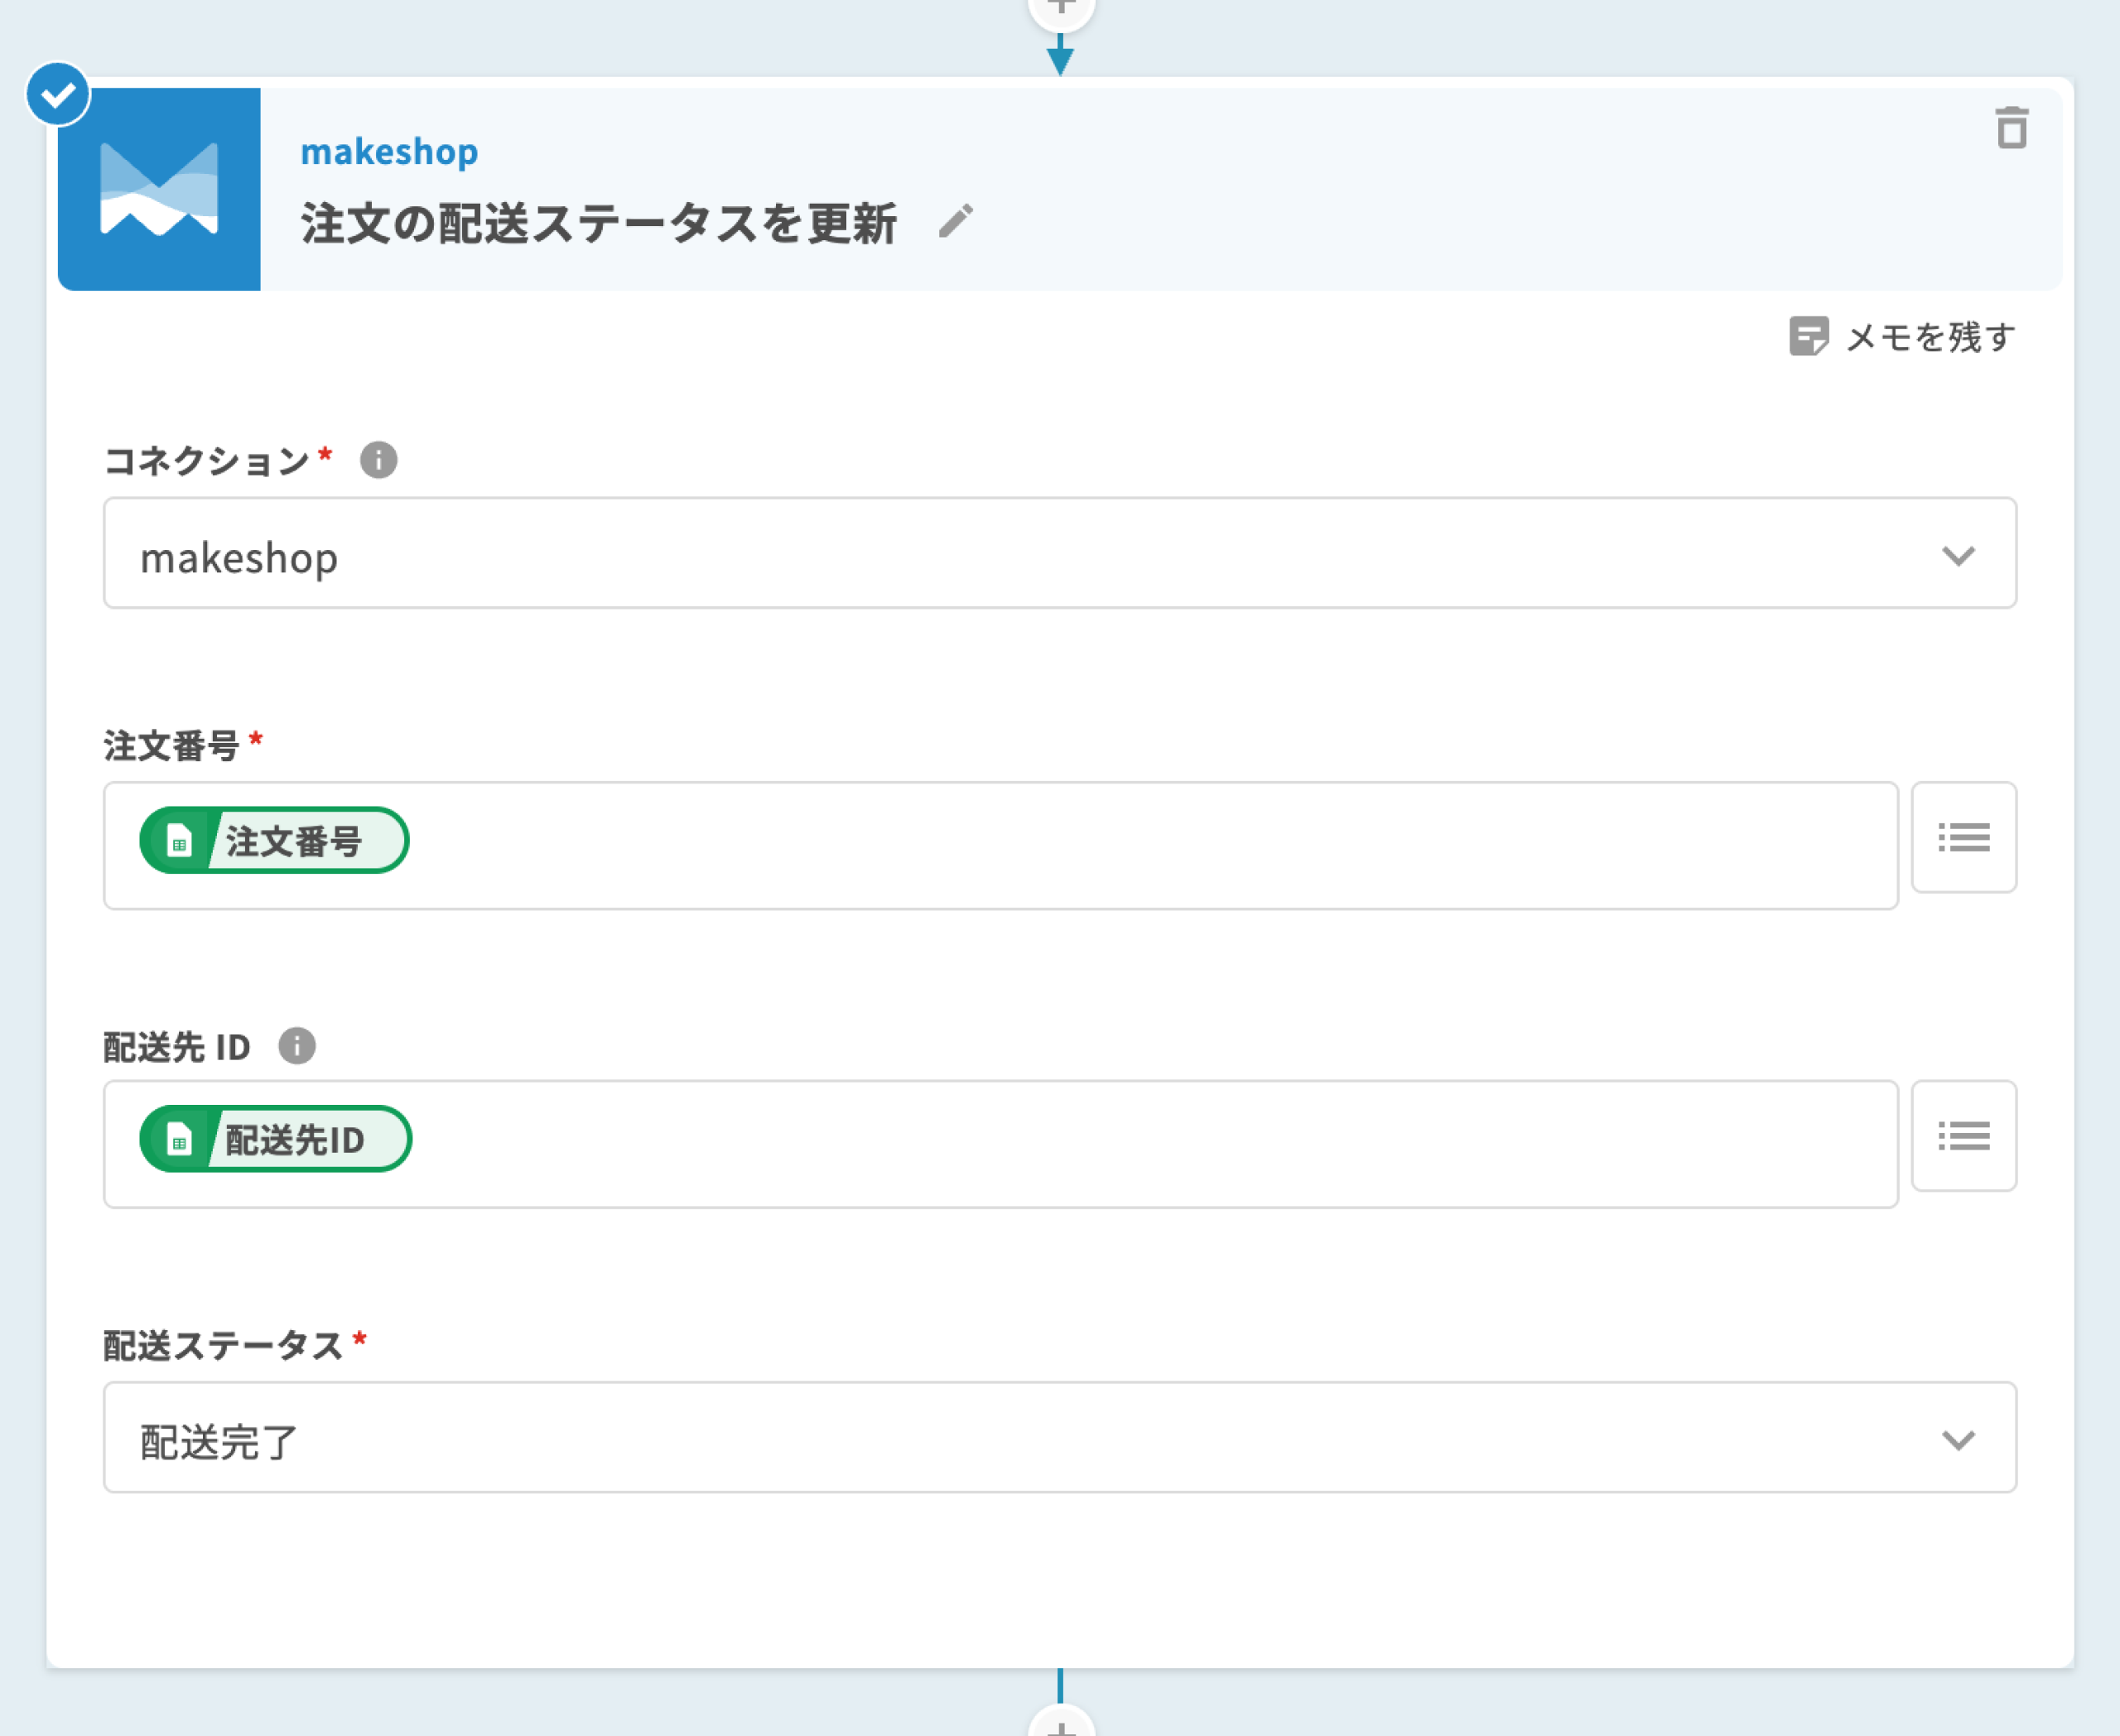Click inside the 注文番号 input field
Image resolution: width=2120 pixels, height=1736 pixels.
click(1100, 846)
